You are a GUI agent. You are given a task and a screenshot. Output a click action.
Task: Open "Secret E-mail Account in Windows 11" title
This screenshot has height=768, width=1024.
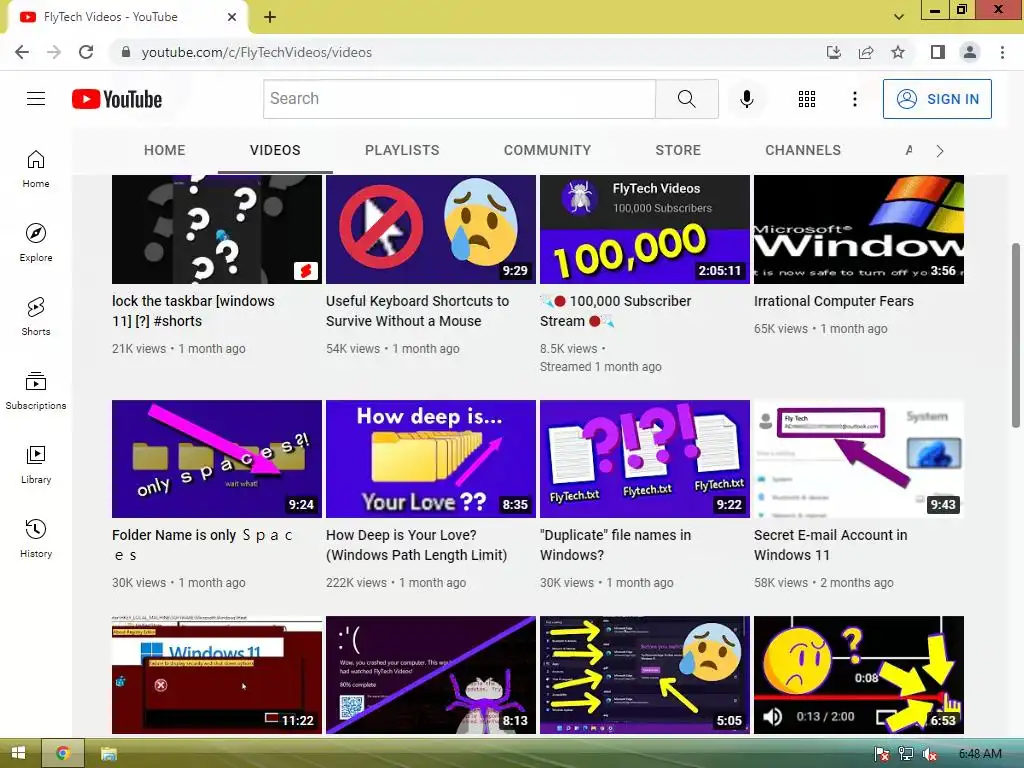(x=830, y=545)
